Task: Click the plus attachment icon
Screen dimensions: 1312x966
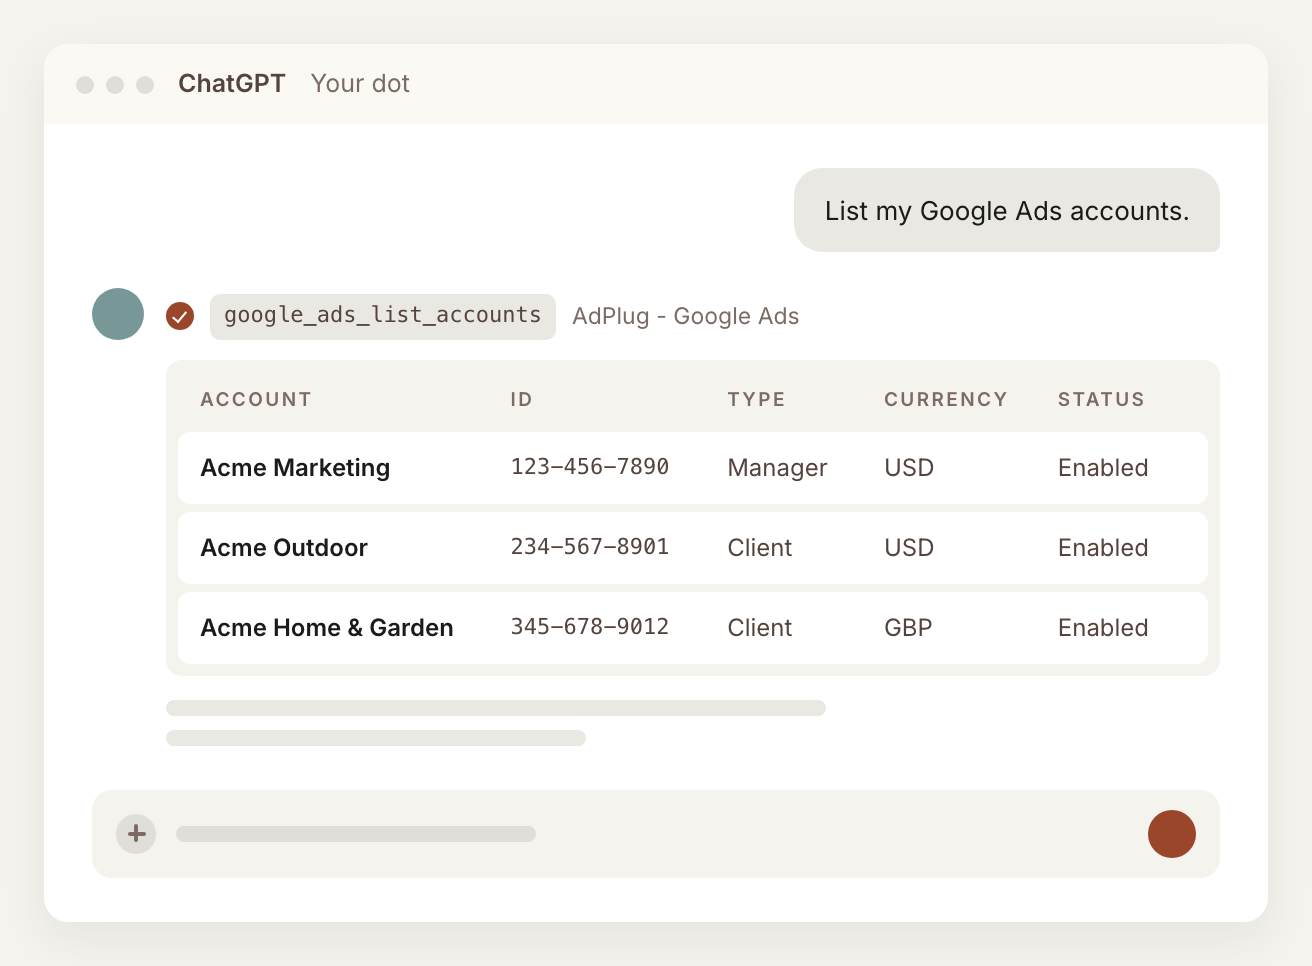Action: click(x=136, y=834)
